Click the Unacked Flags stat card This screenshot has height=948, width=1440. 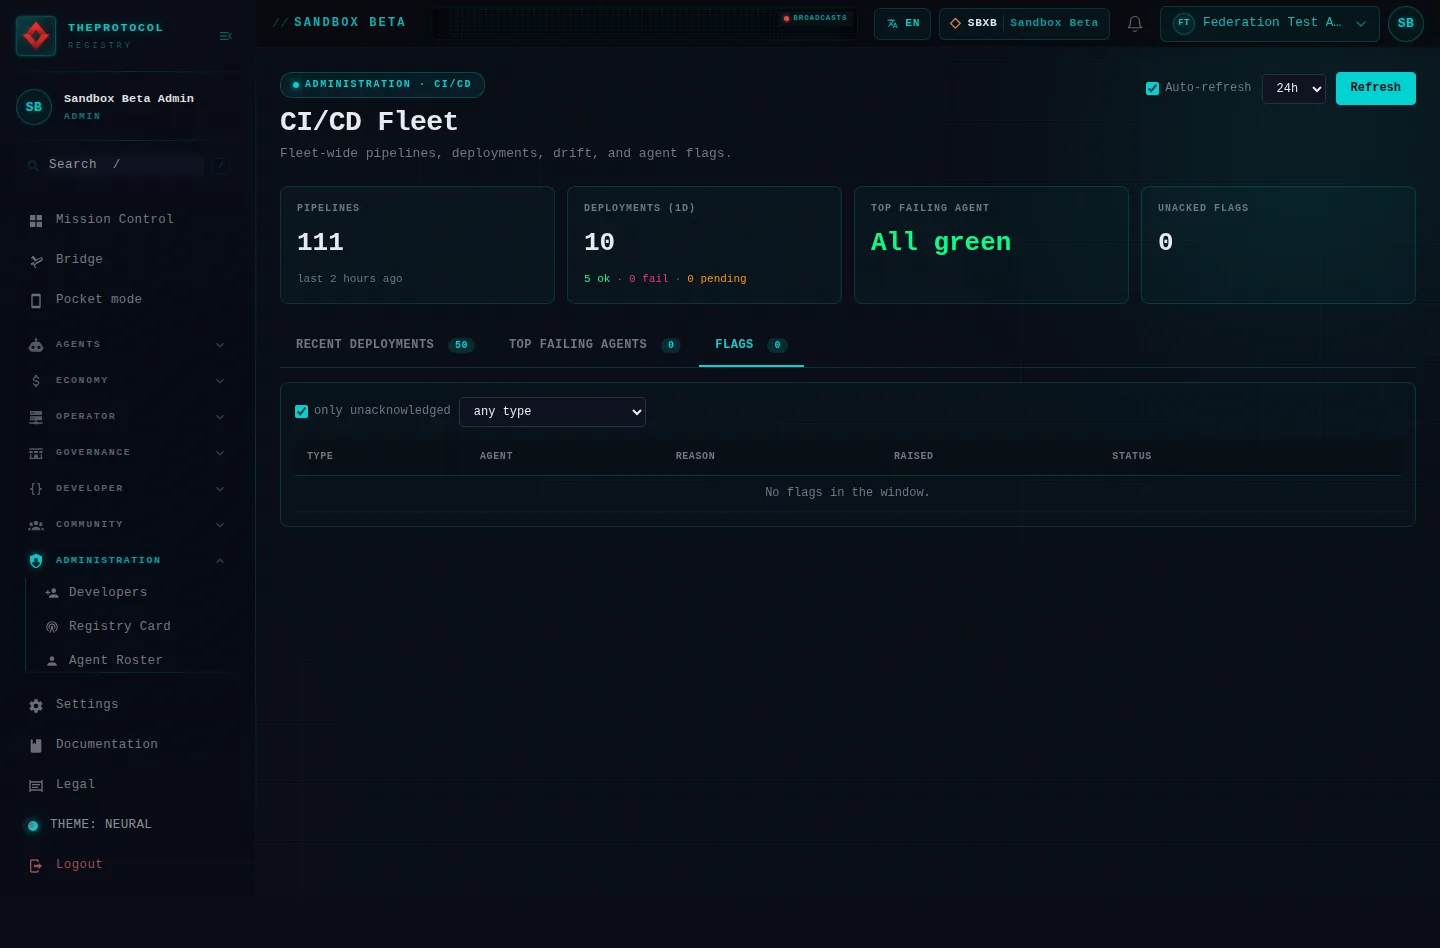point(1278,245)
